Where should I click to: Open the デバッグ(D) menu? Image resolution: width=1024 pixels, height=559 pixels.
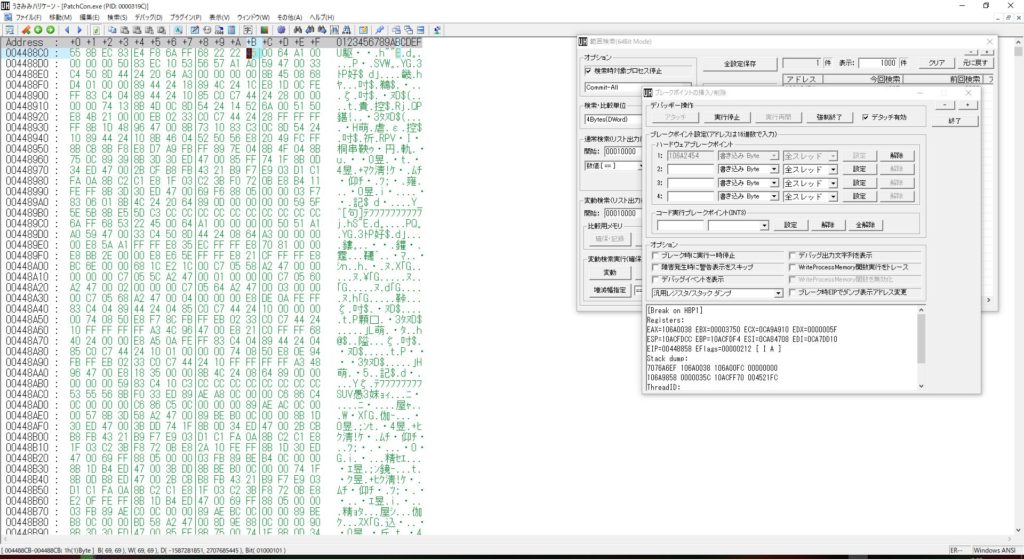coord(148,17)
